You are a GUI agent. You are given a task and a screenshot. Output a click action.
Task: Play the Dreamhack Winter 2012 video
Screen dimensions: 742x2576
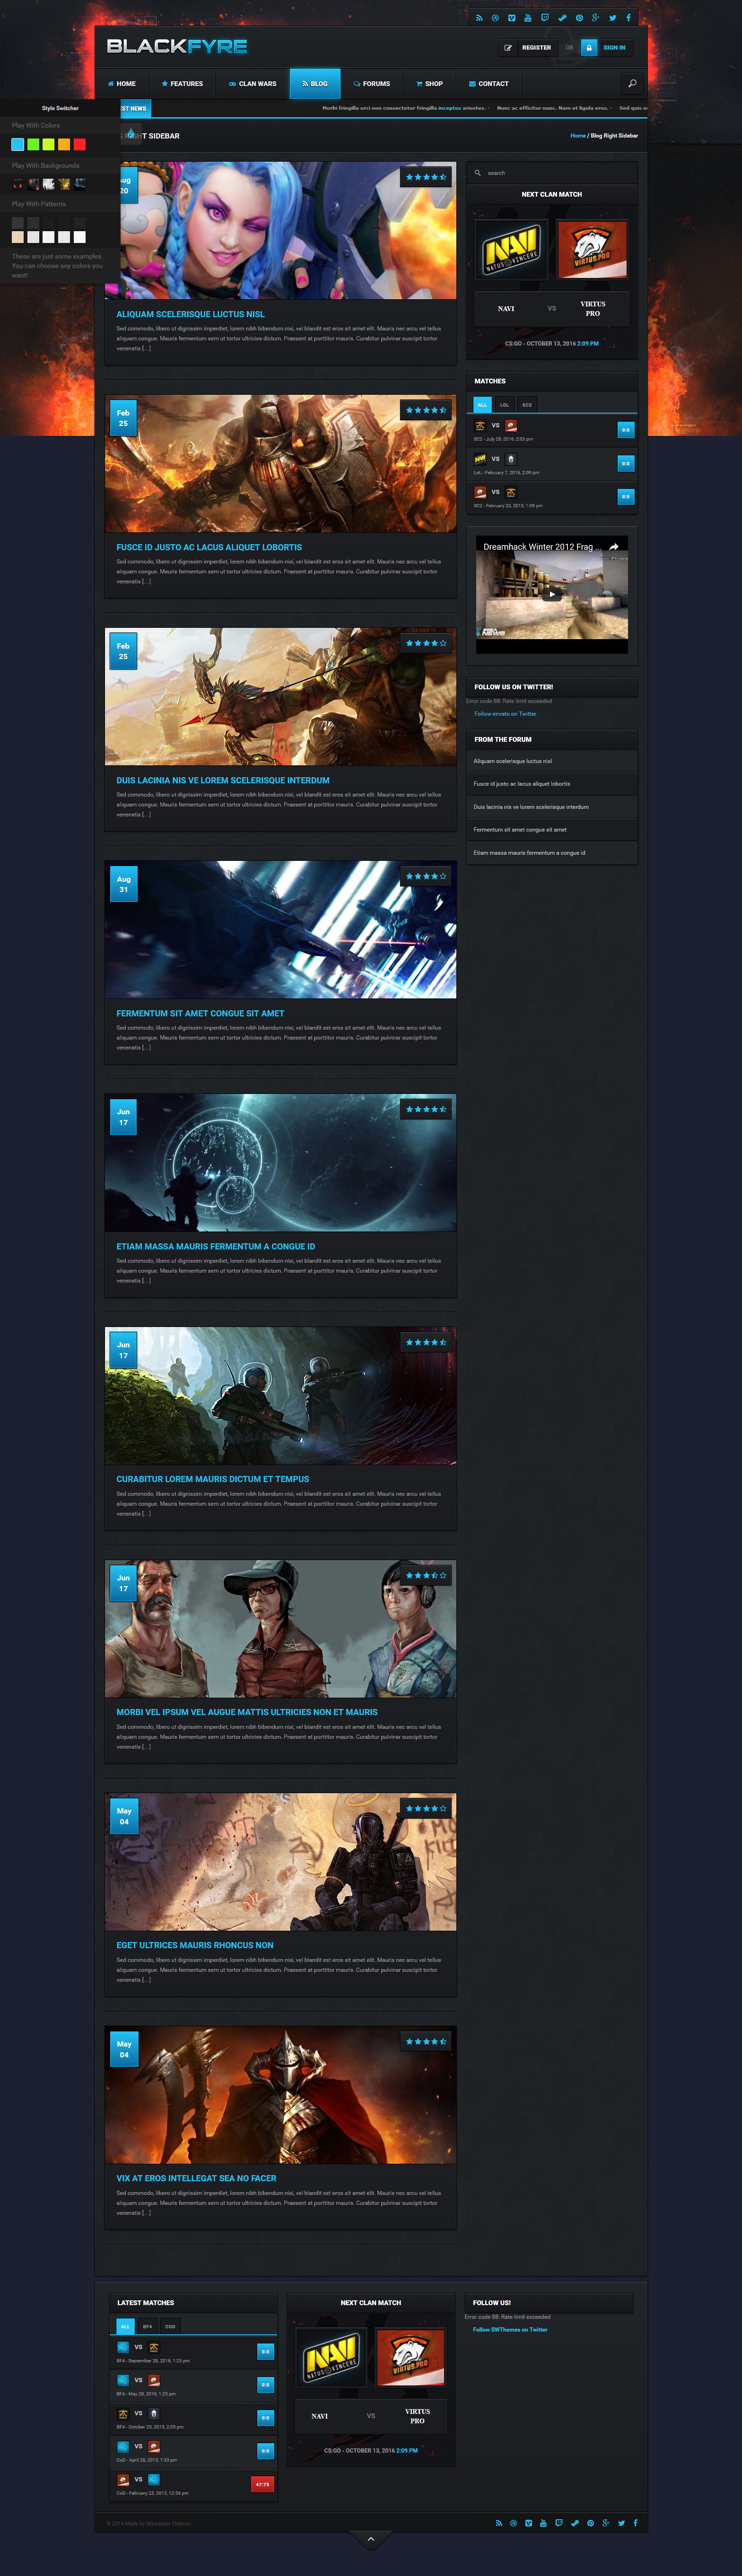(x=552, y=593)
